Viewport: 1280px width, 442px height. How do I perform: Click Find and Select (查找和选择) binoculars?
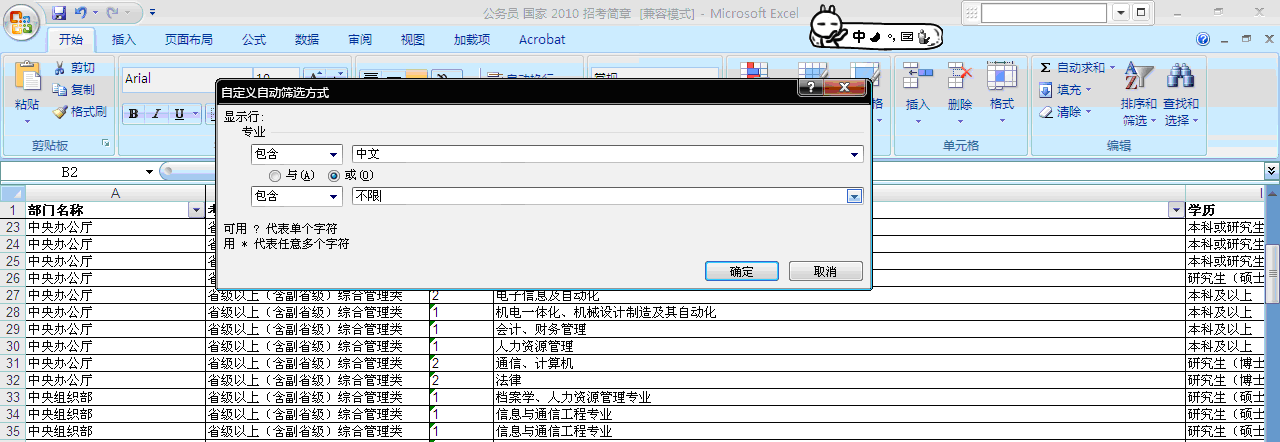coord(1181,94)
